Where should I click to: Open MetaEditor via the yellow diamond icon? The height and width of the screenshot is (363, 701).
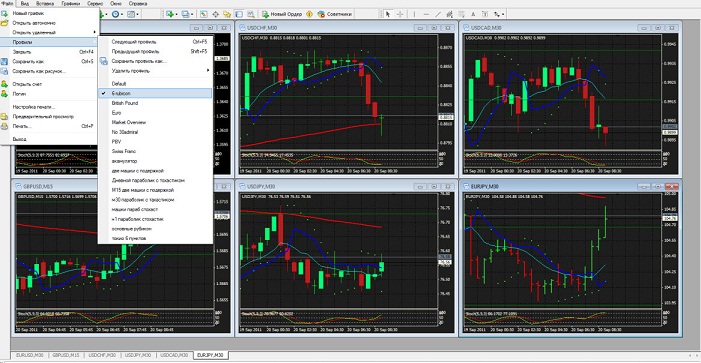[x=309, y=14]
